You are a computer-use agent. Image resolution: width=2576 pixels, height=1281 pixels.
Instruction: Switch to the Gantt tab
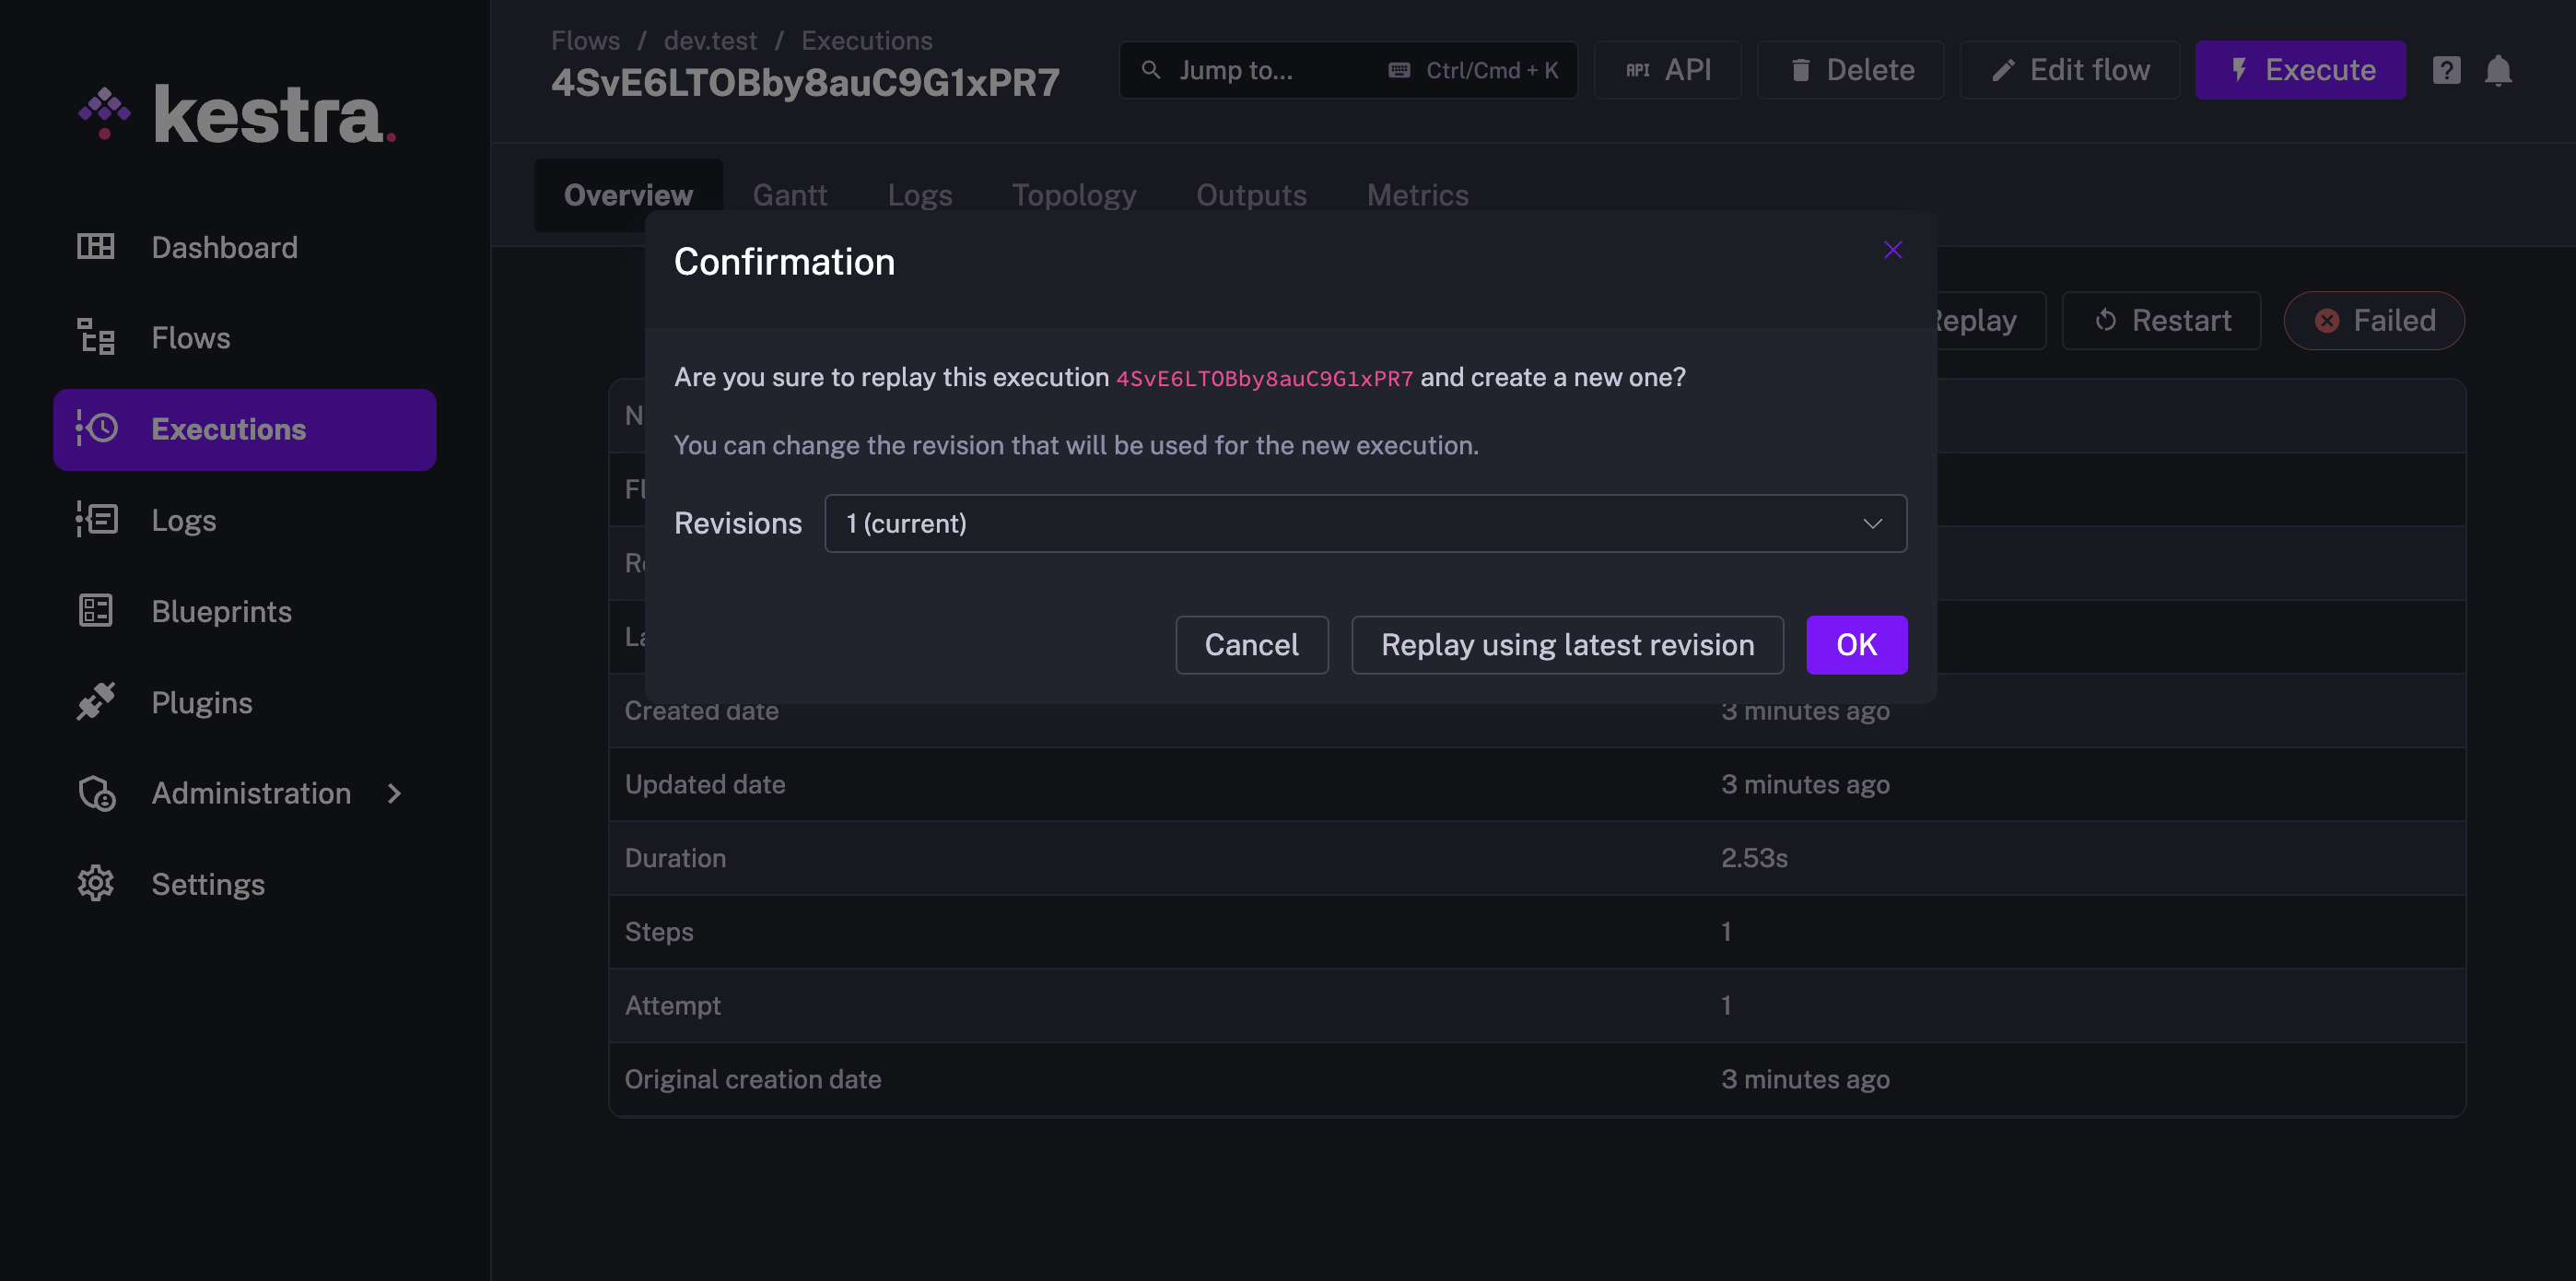point(789,195)
